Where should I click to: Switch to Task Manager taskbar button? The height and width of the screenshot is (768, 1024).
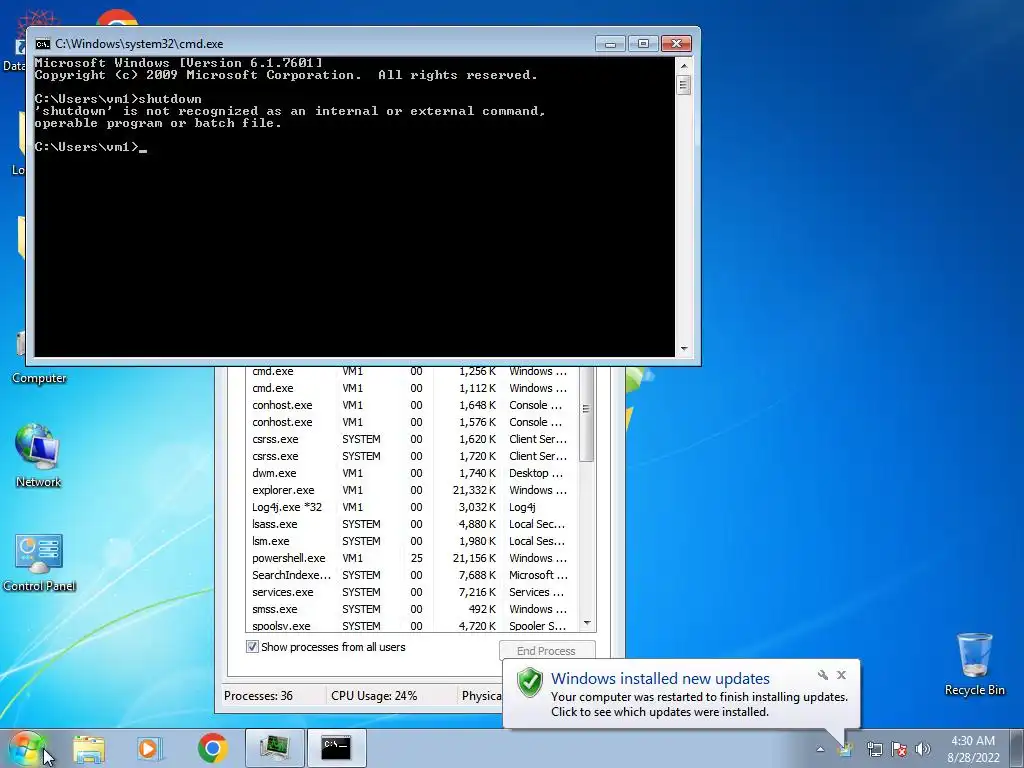click(x=275, y=748)
